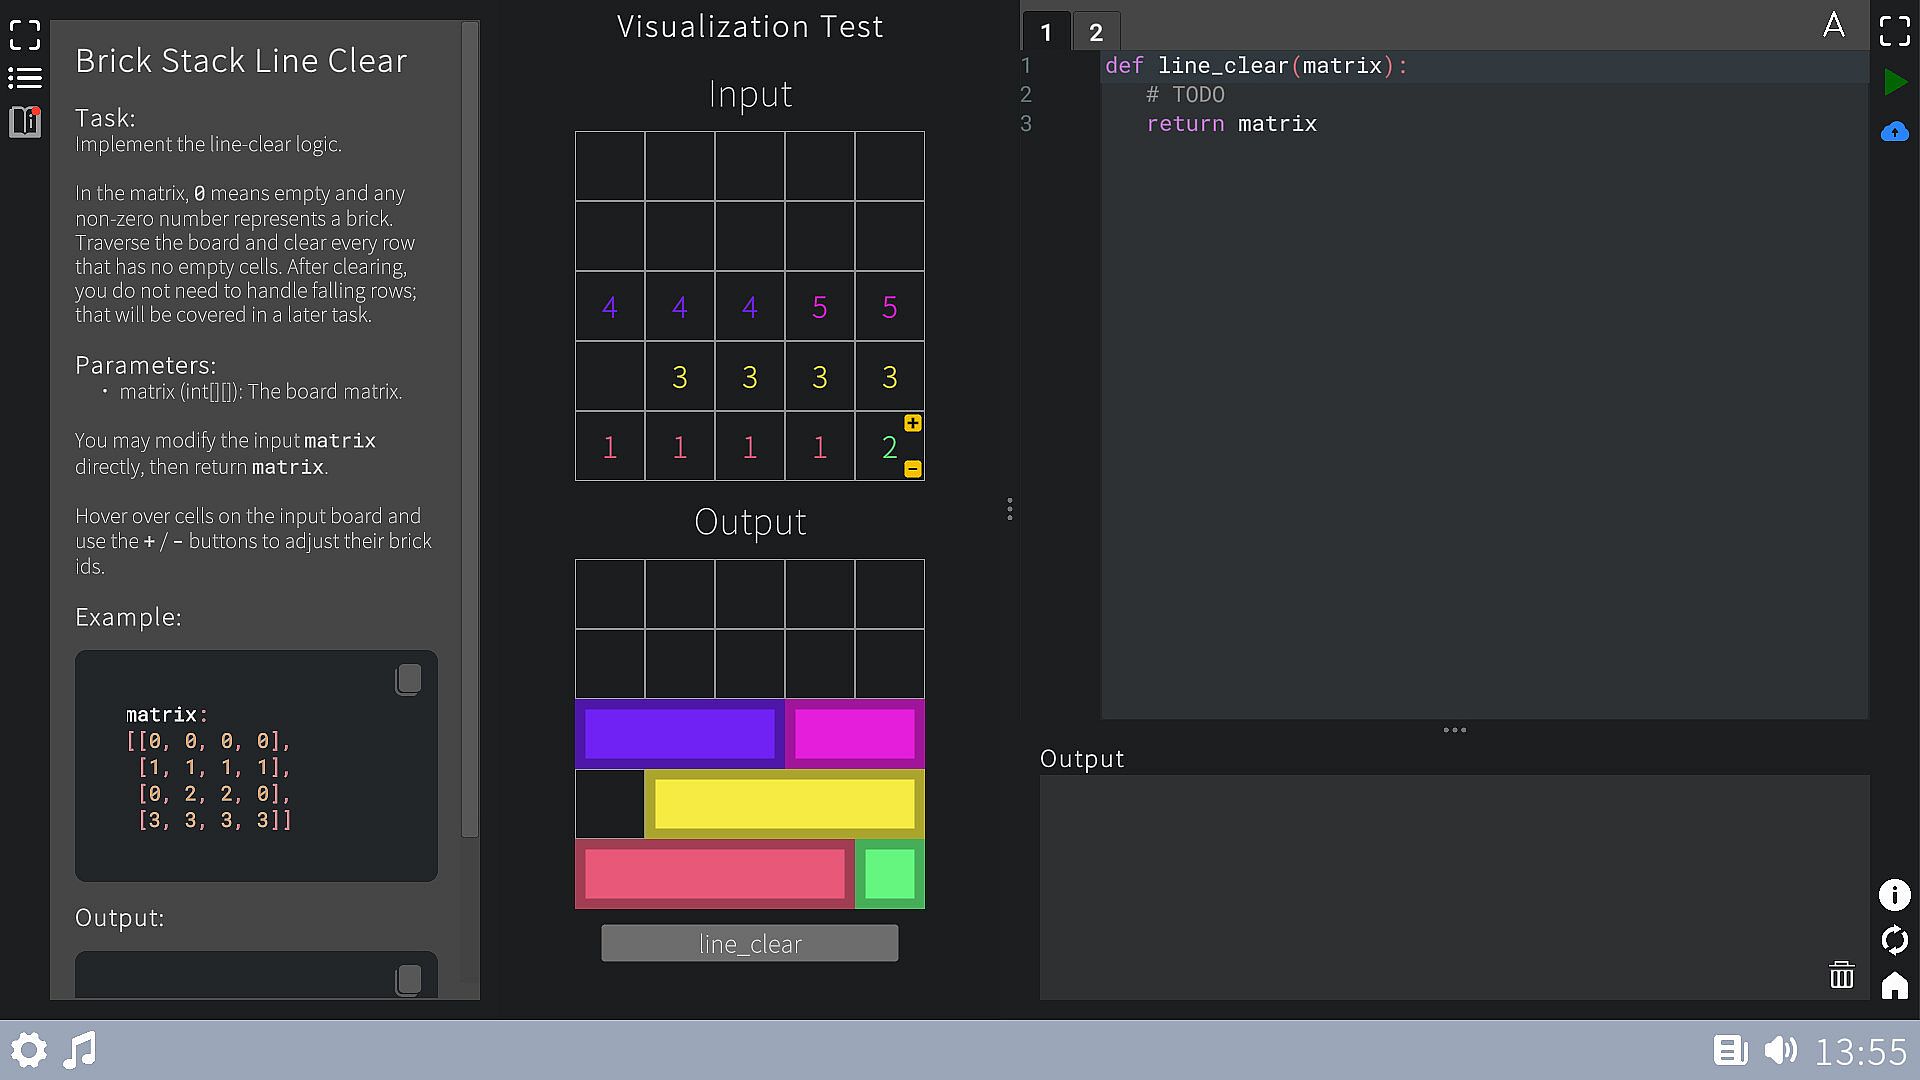The height and width of the screenshot is (1080, 1920).
Task: Open the news log icon in taskbar
Action: click(1730, 1050)
